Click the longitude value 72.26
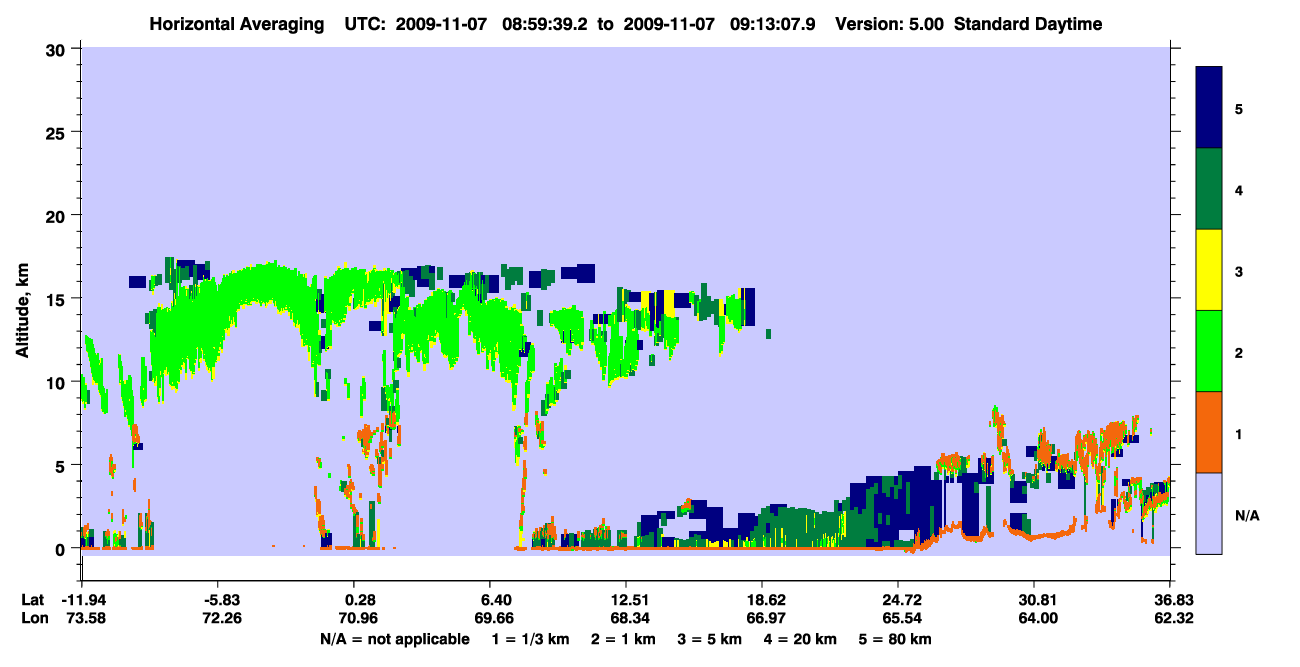This screenshot has height=667, width=1300. (x=222, y=619)
